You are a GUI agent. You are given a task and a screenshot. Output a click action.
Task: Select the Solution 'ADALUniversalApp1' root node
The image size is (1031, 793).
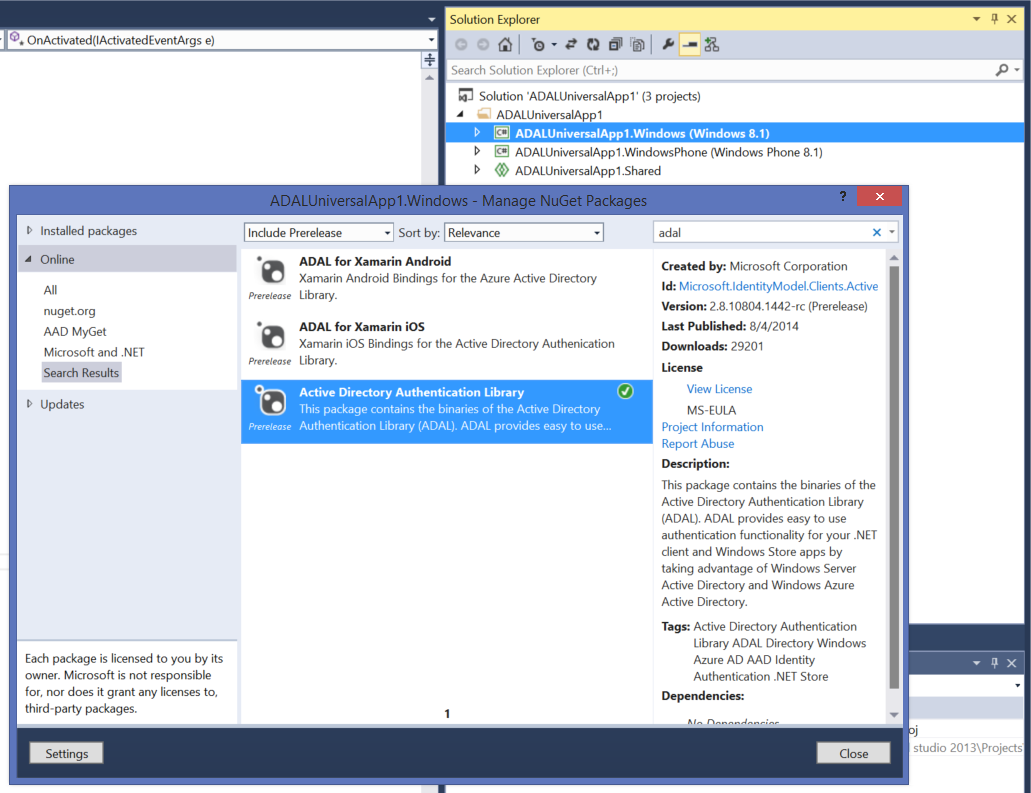click(589, 96)
